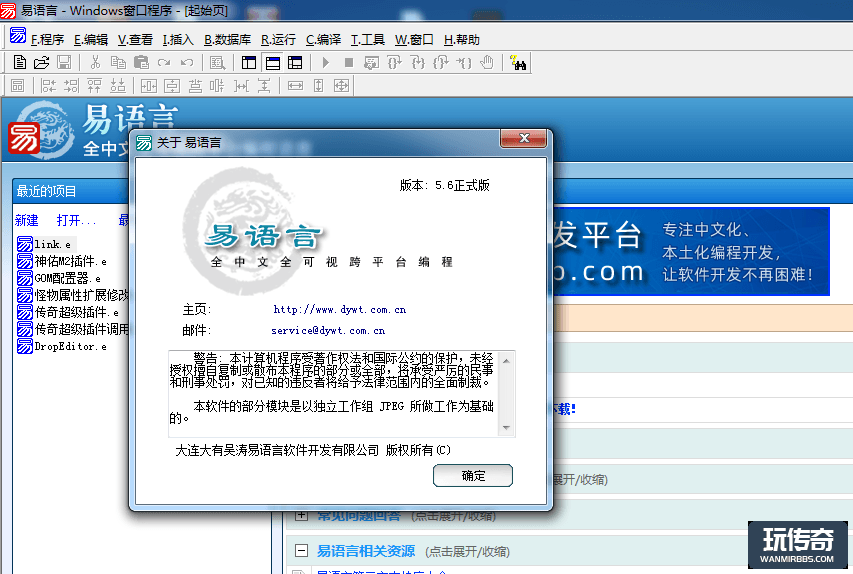Click the Save floppy disk icon
This screenshot has height=574, width=853.
64,63
